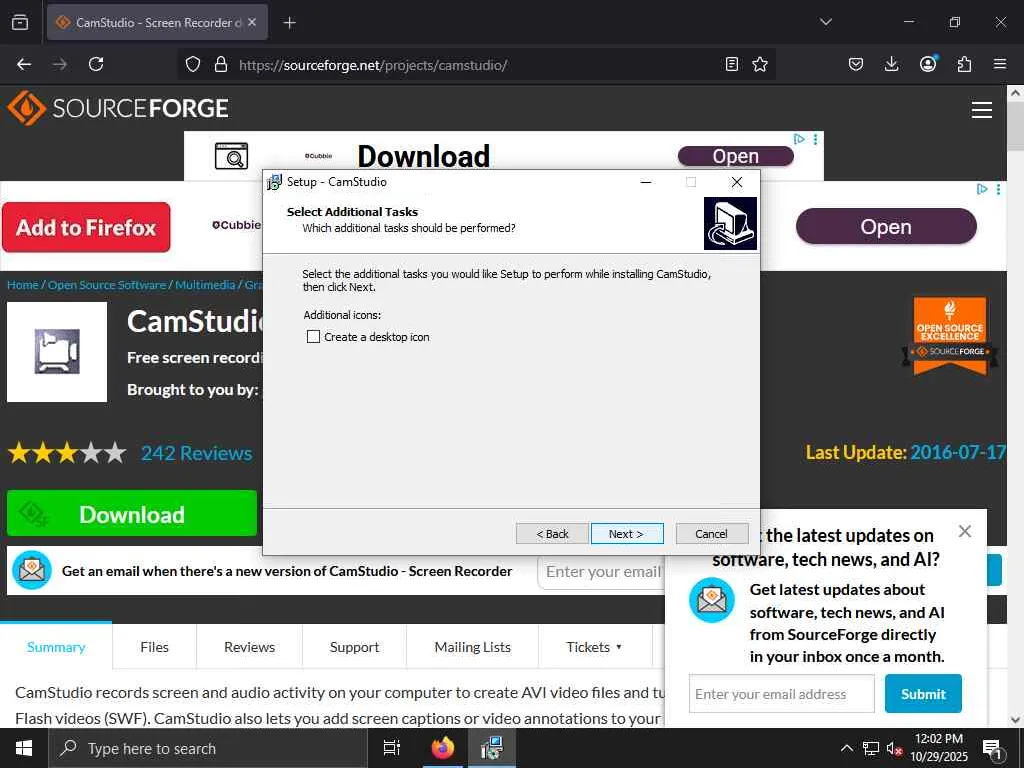This screenshot has width=1024, height=768.
Task: Click the Firefox back arrow
Action: [x=24, y=64]
